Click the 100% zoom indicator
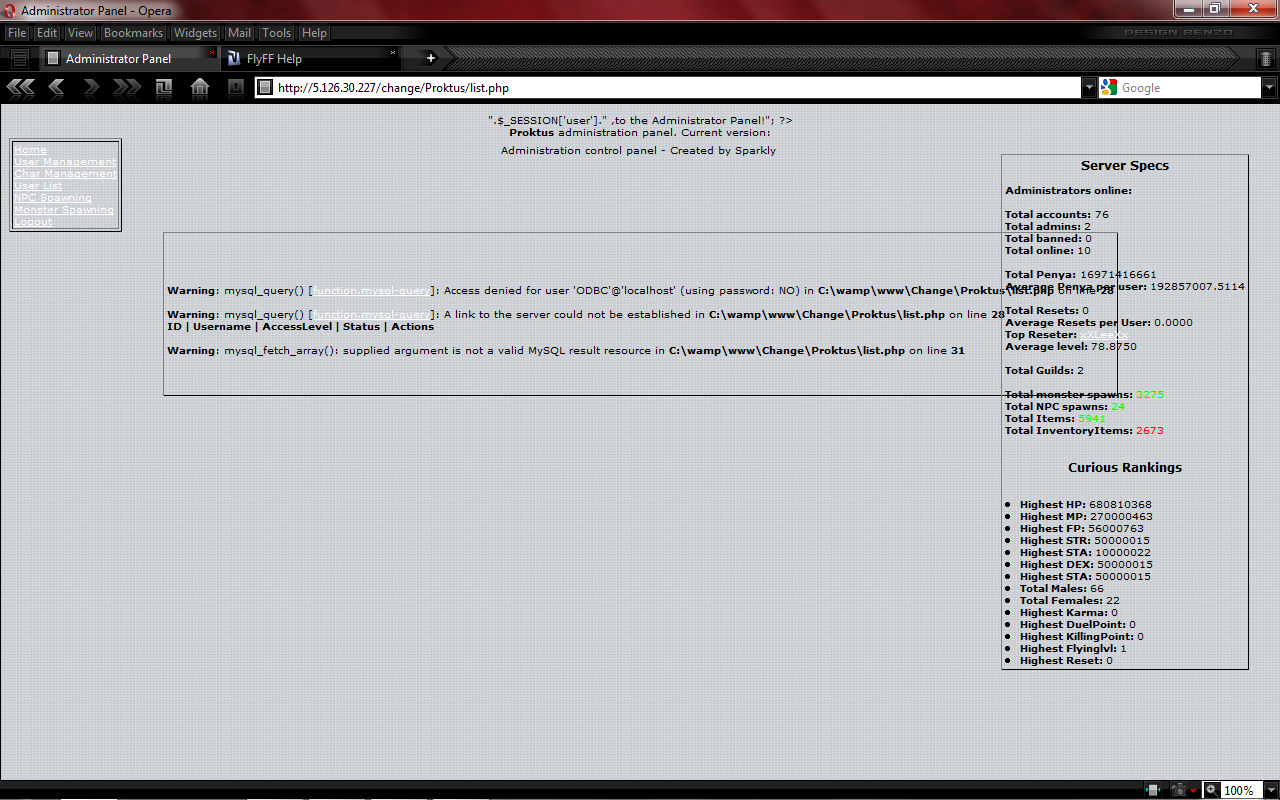 [x=1237, y=790]
